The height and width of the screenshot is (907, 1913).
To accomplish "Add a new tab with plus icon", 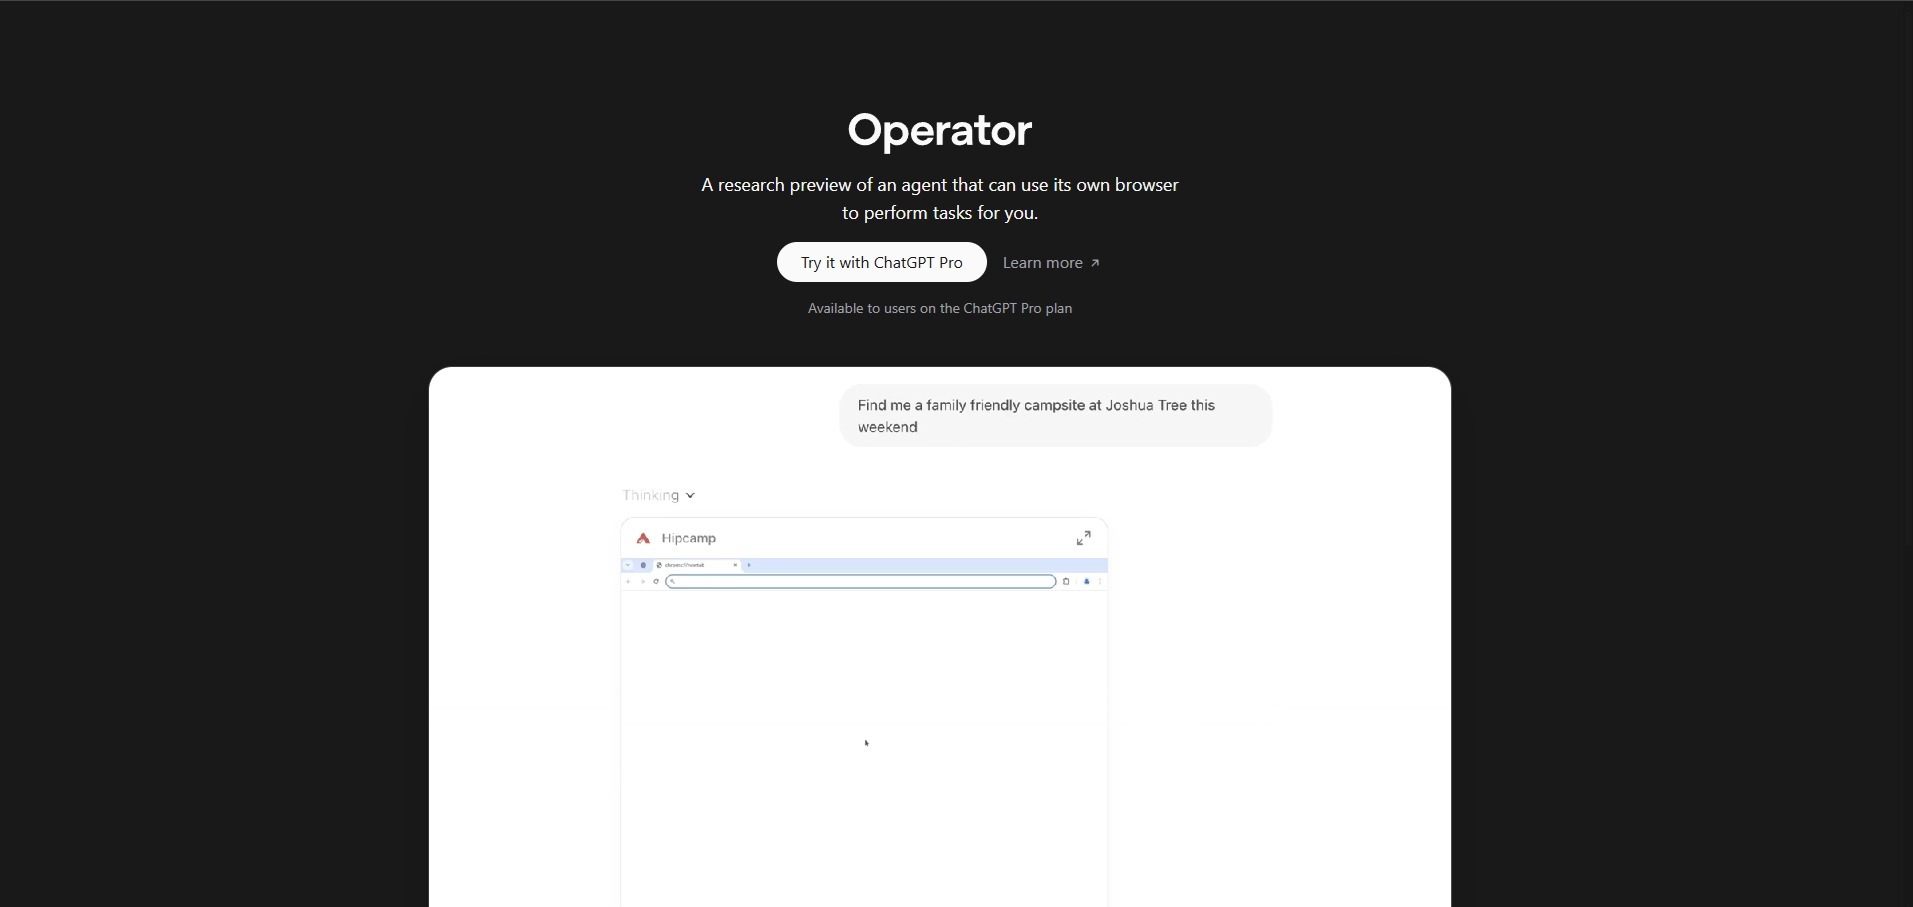I will pos(749,565).
